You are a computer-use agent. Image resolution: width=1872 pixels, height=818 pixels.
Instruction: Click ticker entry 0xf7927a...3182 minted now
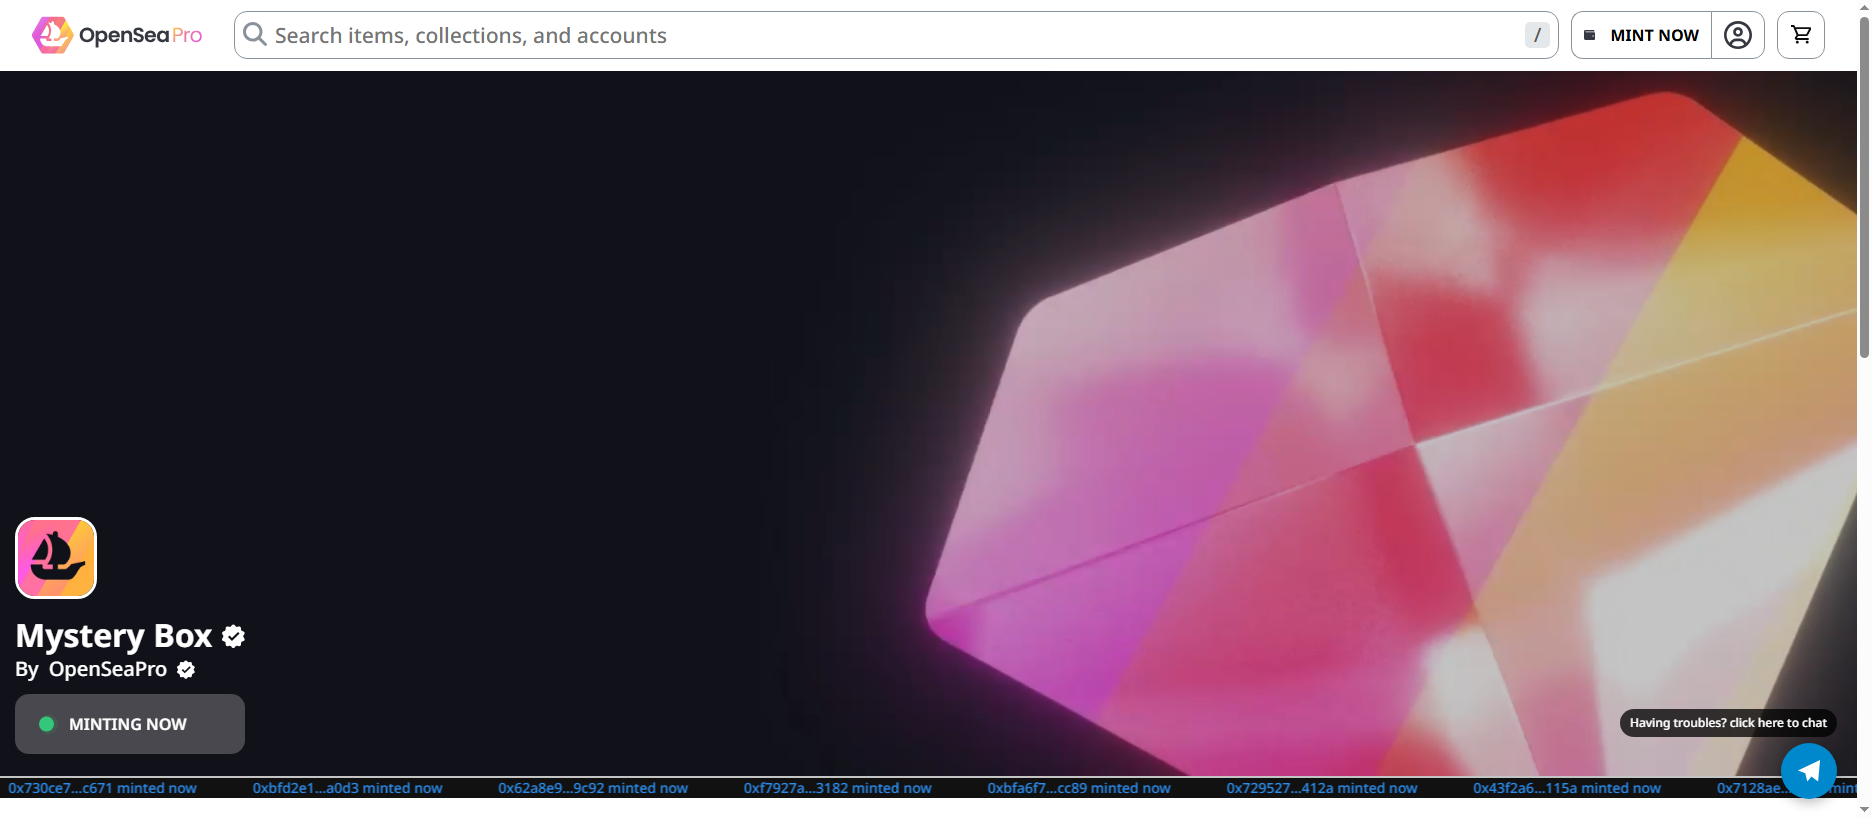838,788
